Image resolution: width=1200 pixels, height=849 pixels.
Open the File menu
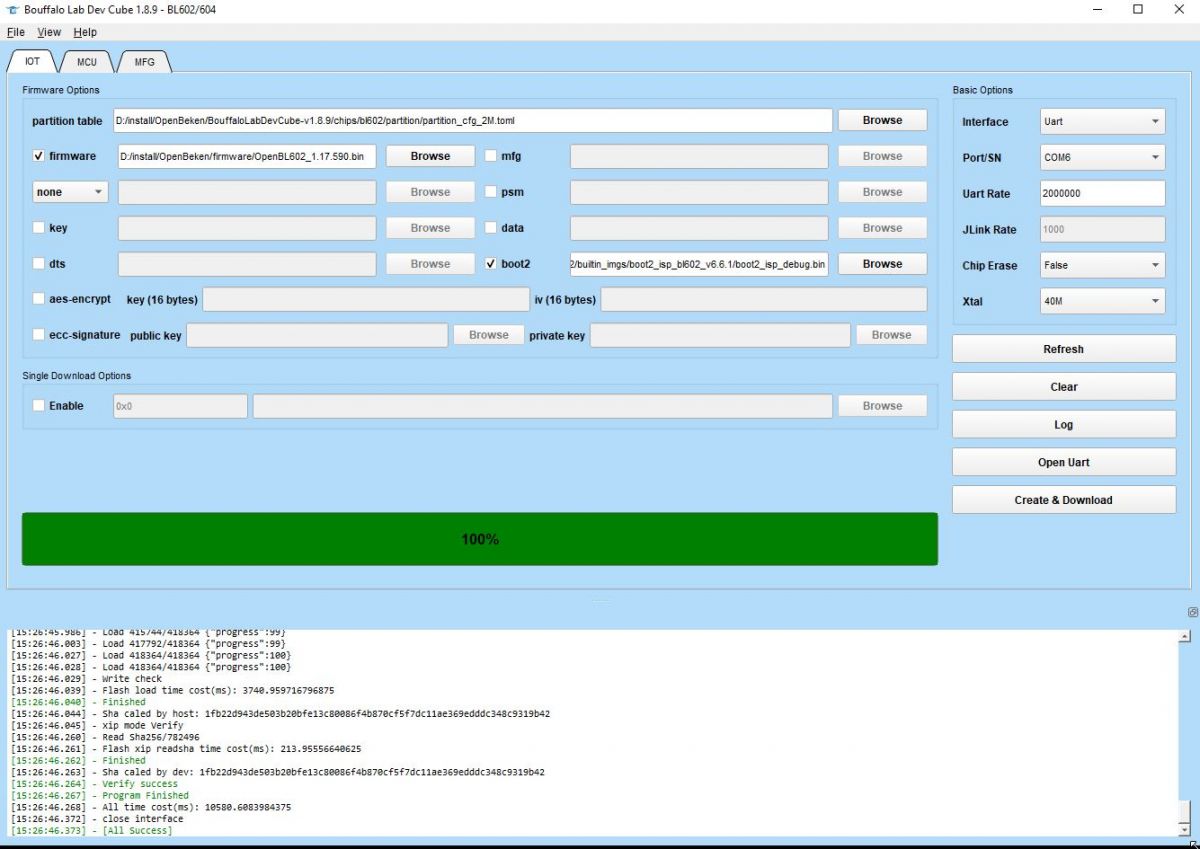[16, 33]
